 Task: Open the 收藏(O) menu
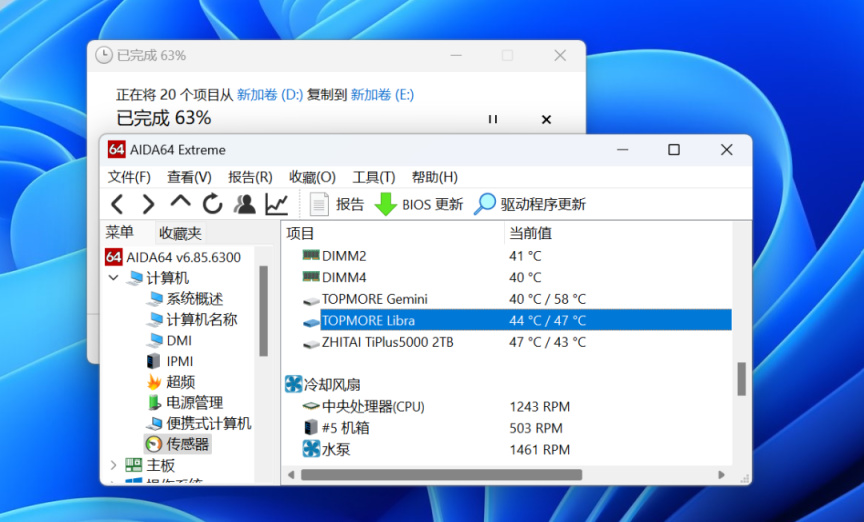click(312, 177)
